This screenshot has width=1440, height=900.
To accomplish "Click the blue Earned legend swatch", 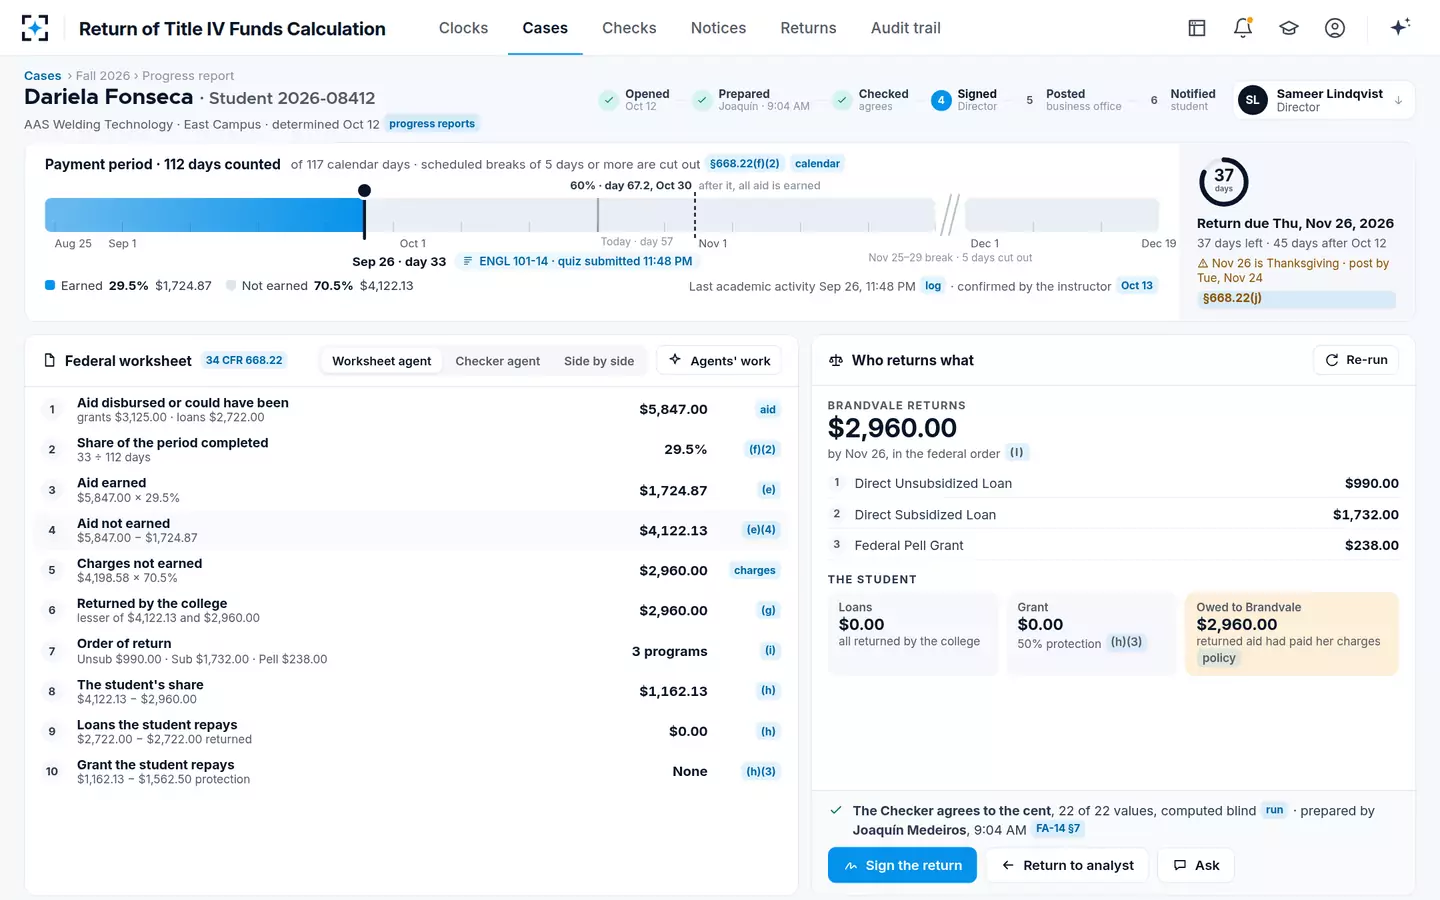I will click(x=50, y=285).
